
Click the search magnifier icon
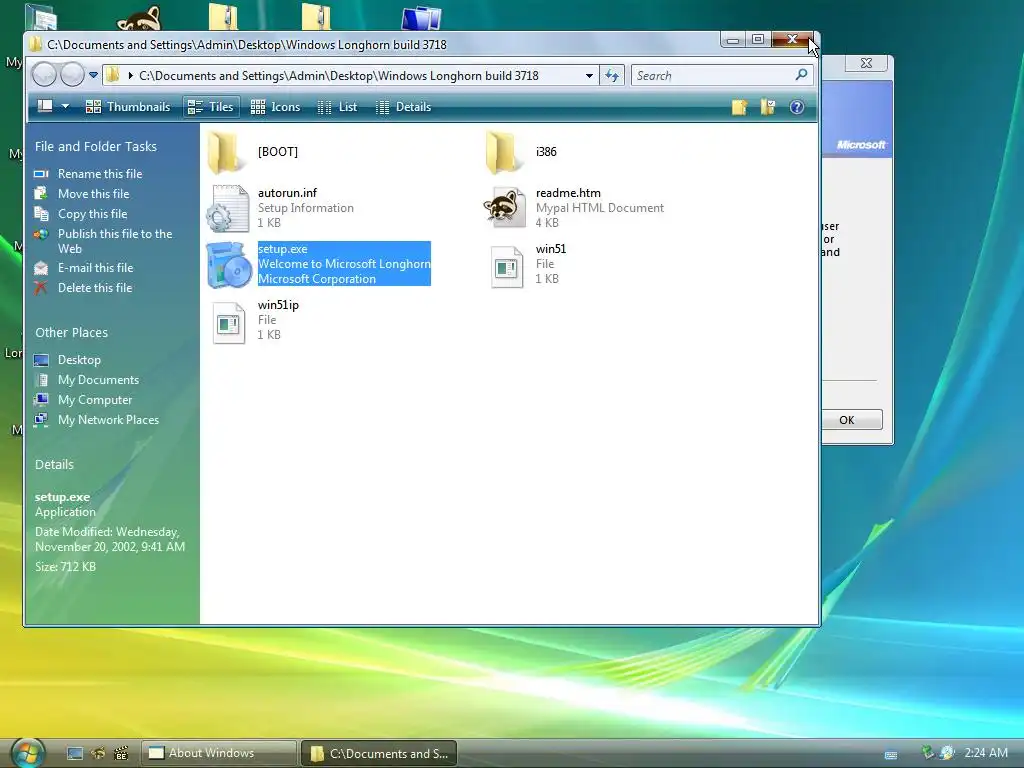801,75
